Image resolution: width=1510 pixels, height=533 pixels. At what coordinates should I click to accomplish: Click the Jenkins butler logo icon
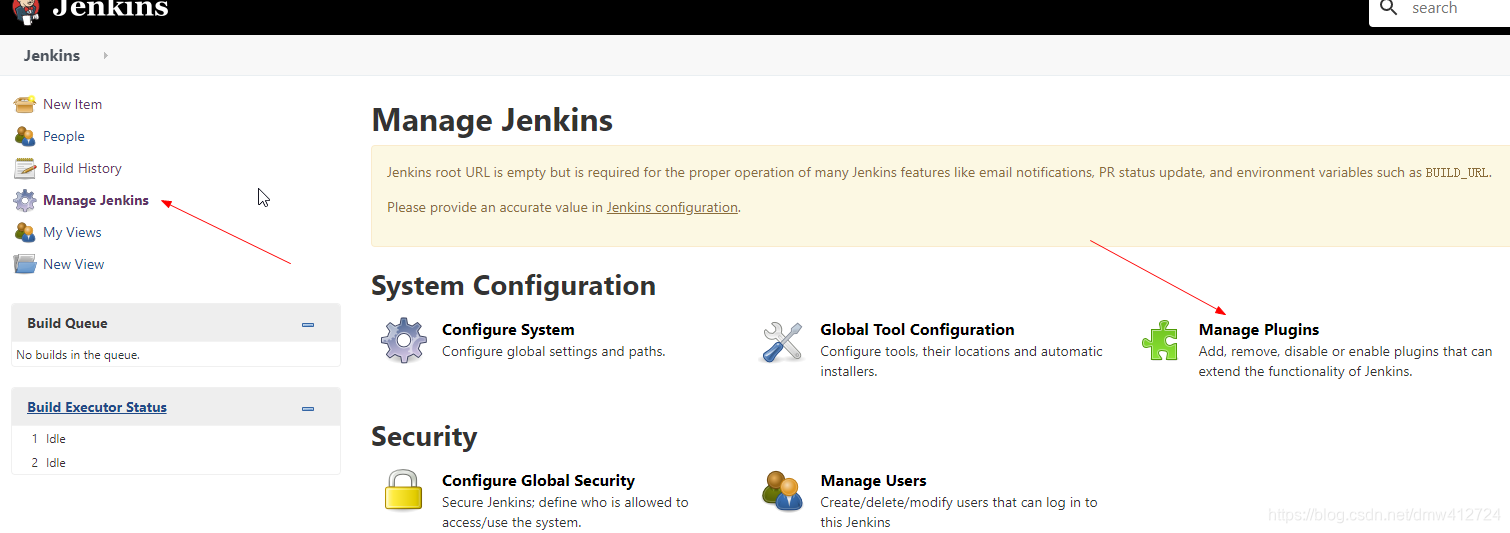pyautogui.click(x=26, y=10)
